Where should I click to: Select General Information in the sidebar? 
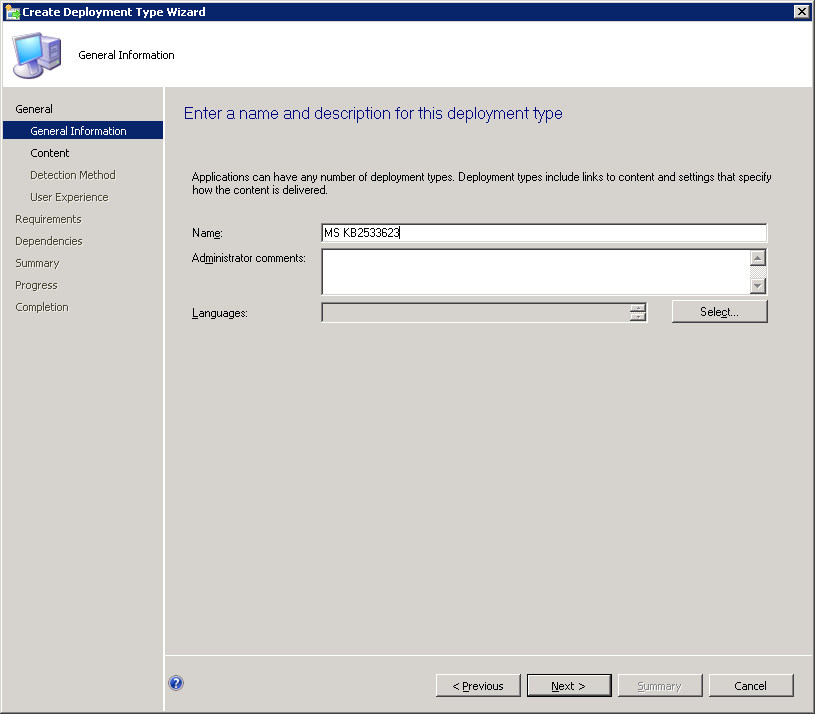point(78,131)
